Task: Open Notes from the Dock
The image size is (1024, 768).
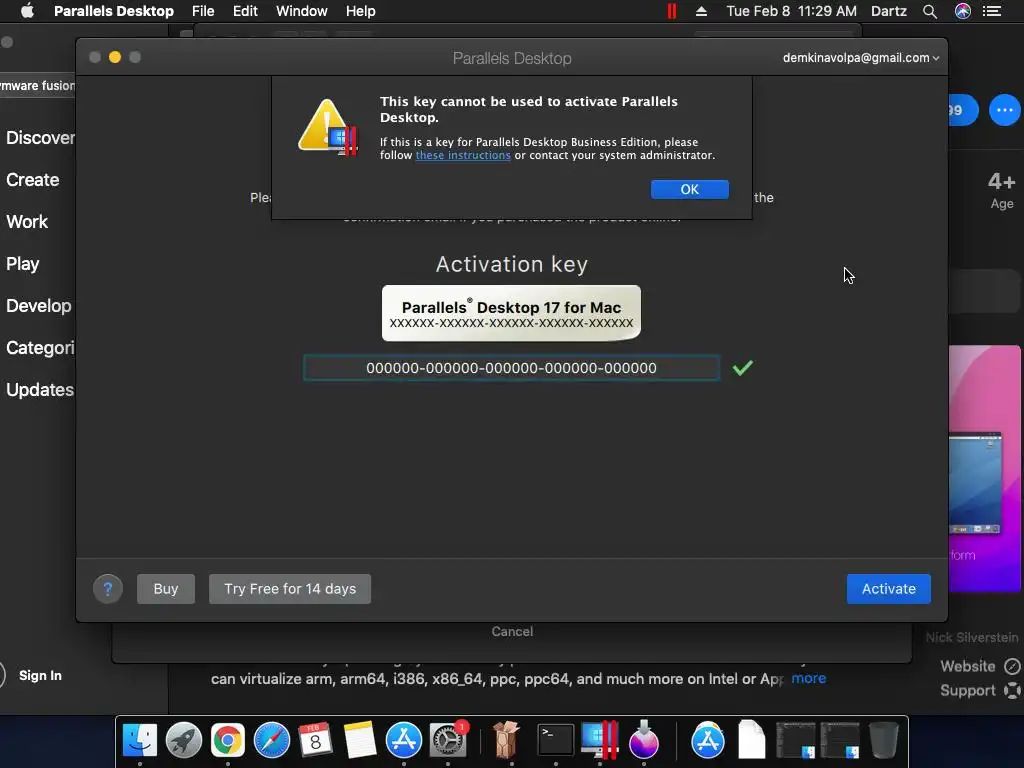Action: coord(360,741)
